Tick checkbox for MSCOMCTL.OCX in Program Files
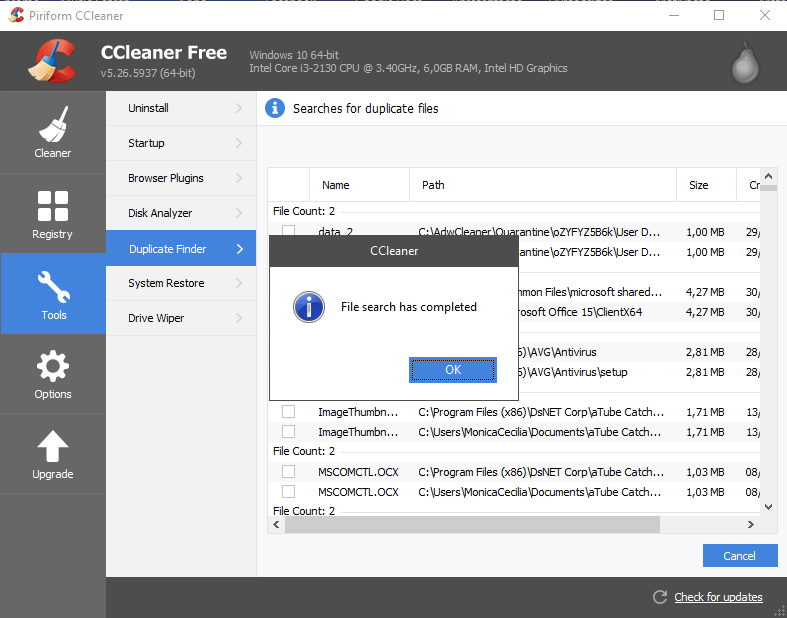Screen dimensions: 787x618 click(x=288, y=472)
